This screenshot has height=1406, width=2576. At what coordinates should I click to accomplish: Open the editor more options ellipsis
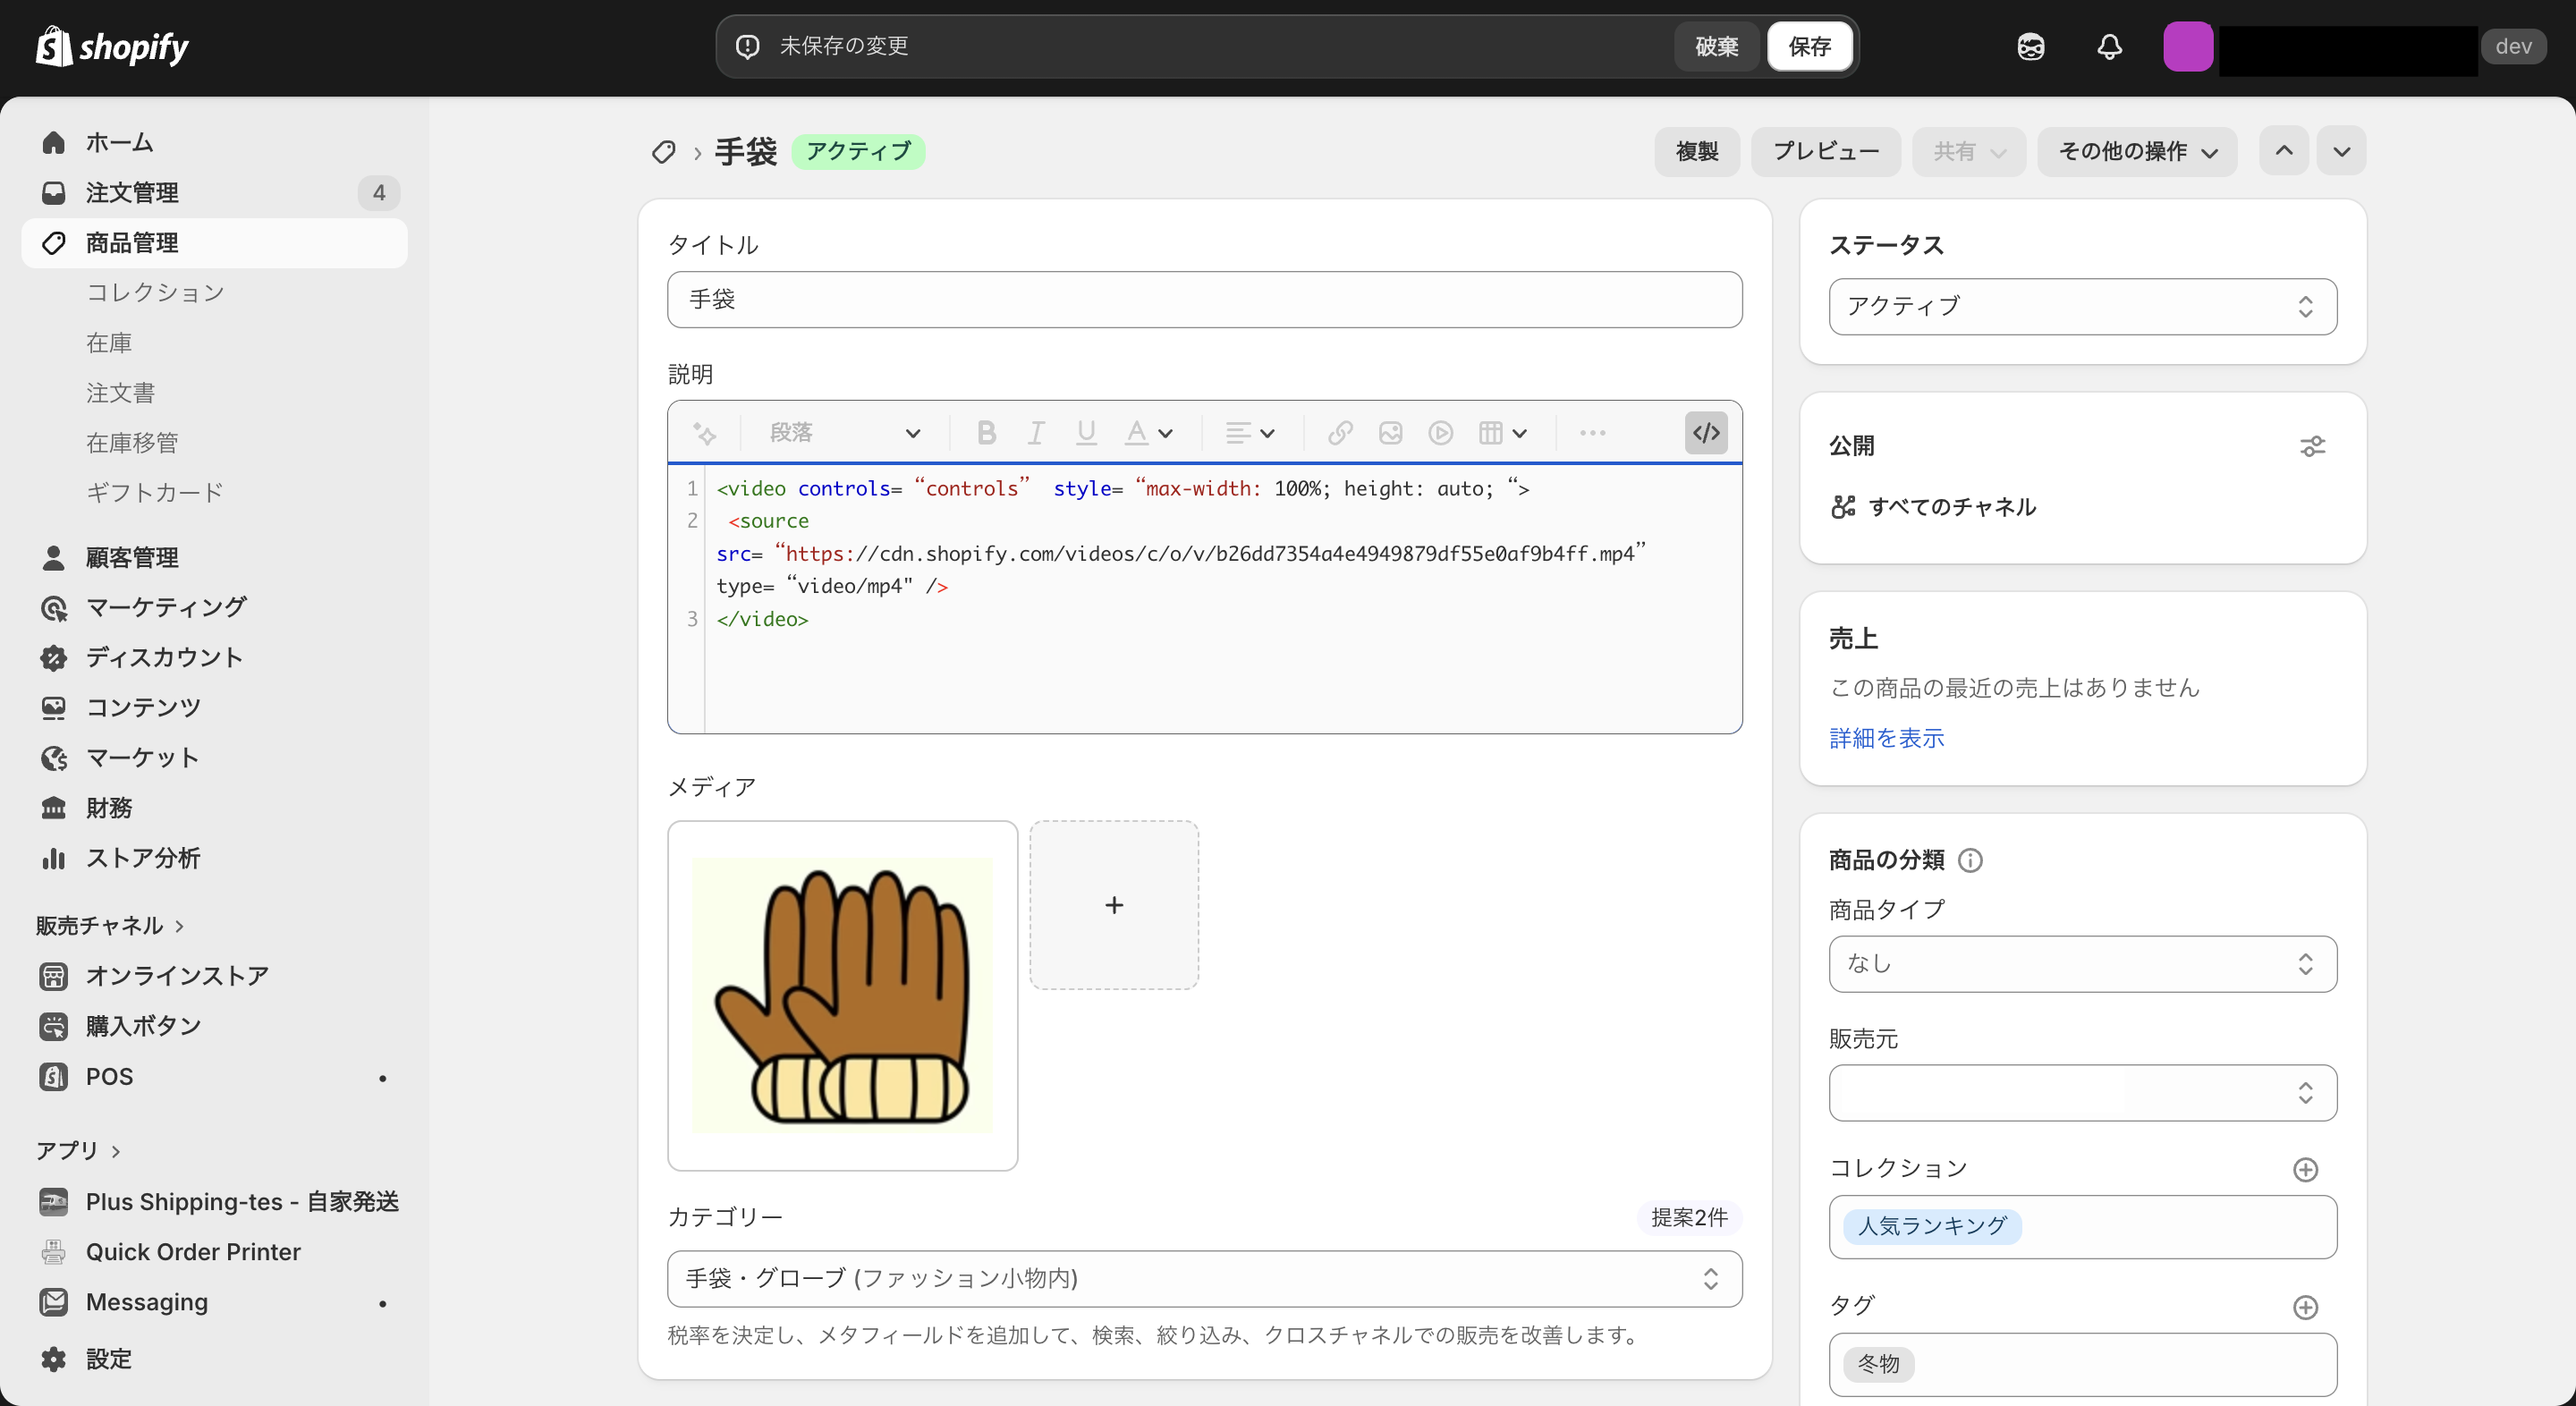(x=1592, y=433)
